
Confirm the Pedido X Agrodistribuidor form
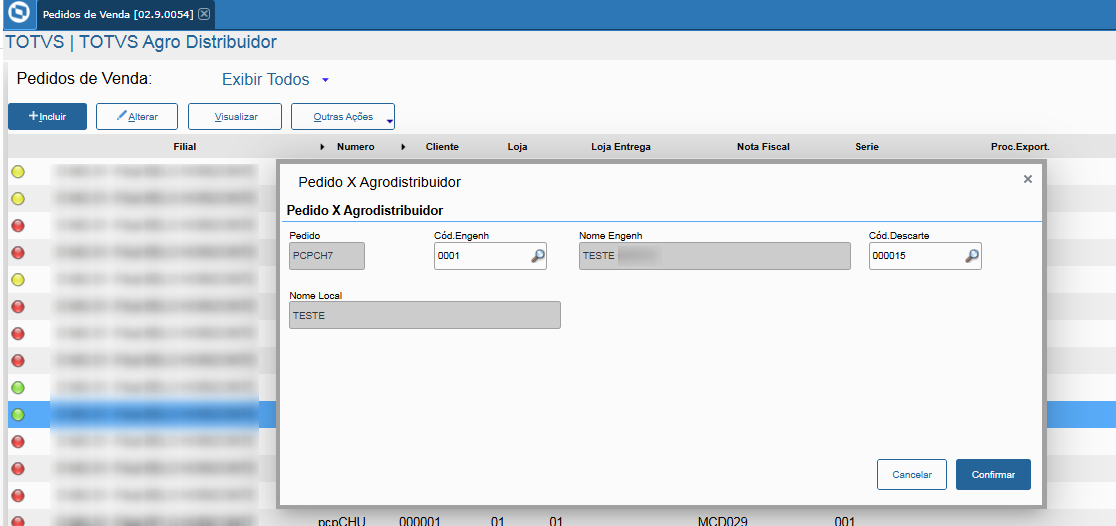pos(994,475)
